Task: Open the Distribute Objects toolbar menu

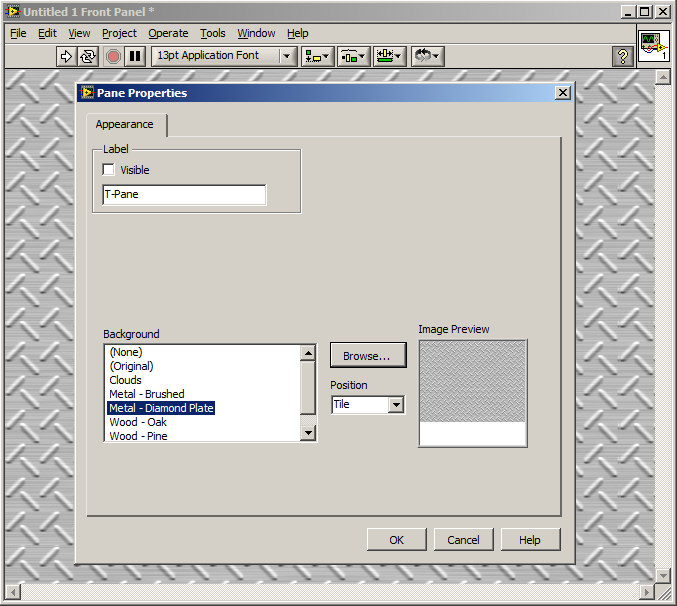Action: 353,57
